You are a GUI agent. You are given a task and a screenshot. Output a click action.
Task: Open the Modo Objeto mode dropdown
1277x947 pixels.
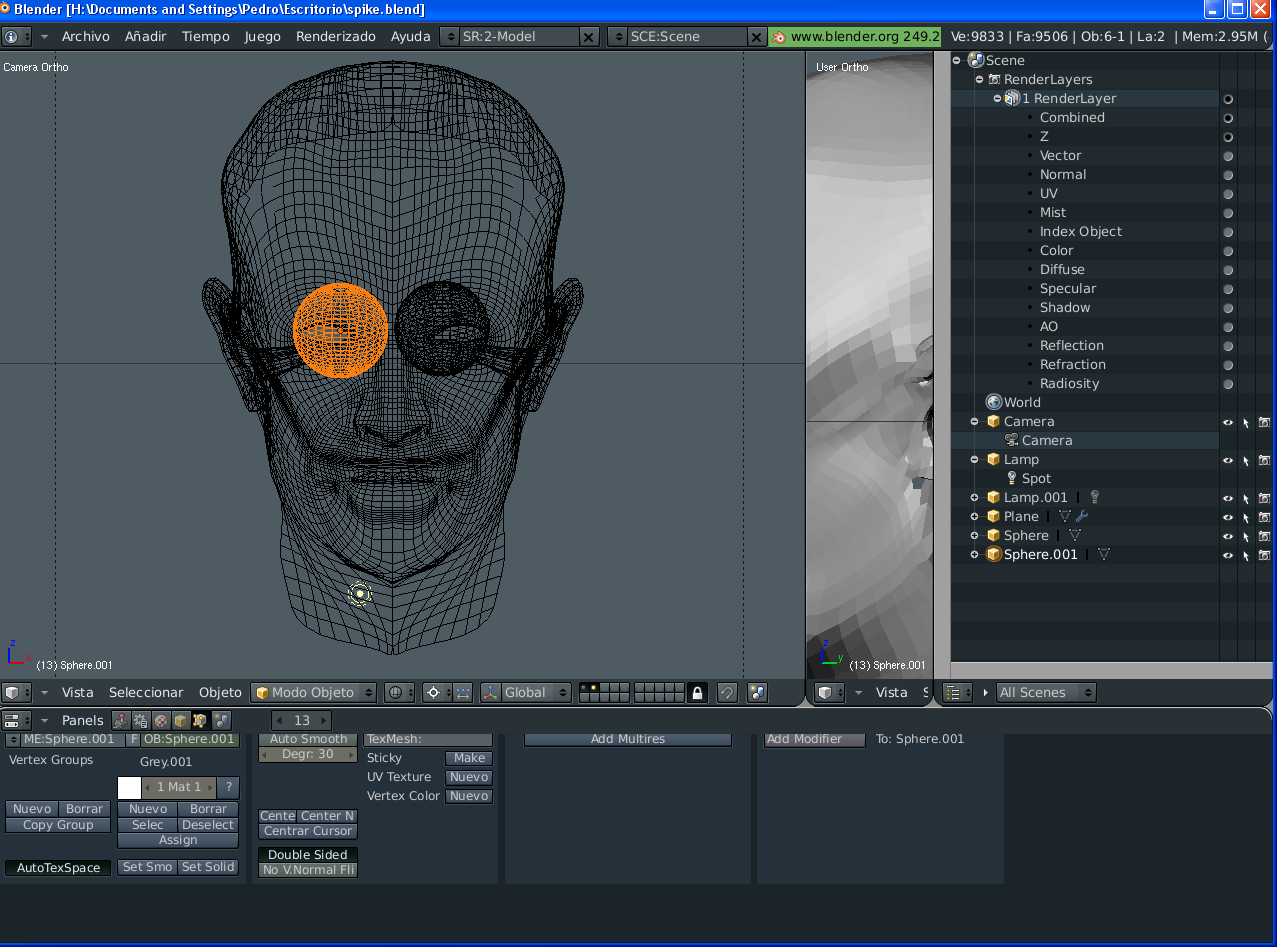coord(314,692)
